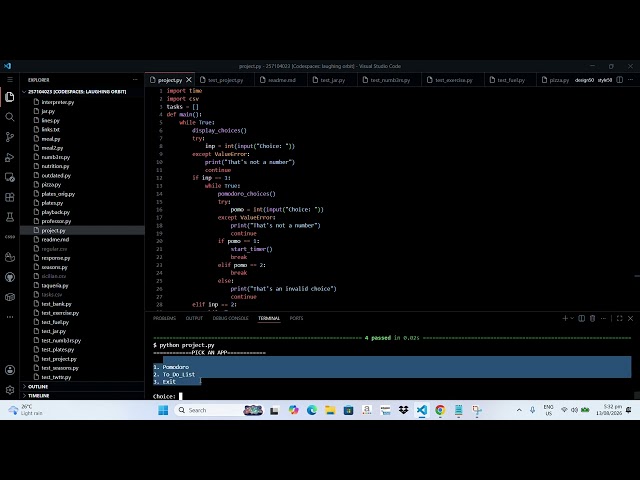Screen dimensions: 640x480
Task: Open the Ports panel tab
Action: pos(296,318)
